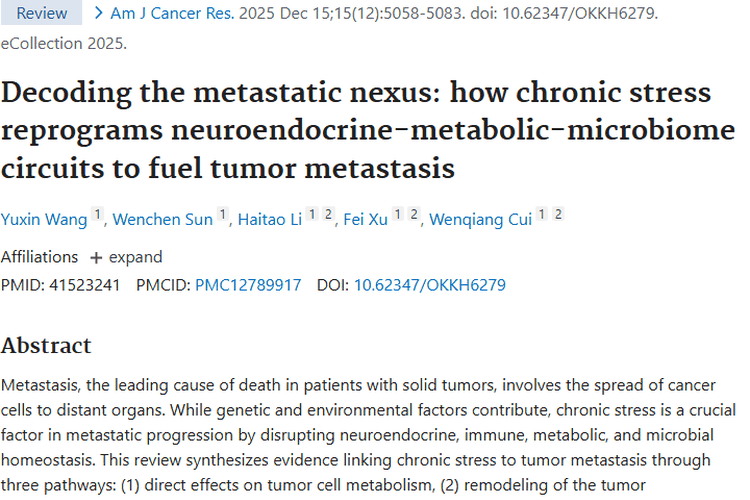Click affiliation superscript 2 after Haitao Li
Image resolution: width=750 pixels, height=500 pixels.
pyautogui.click(x=327, y=215)
